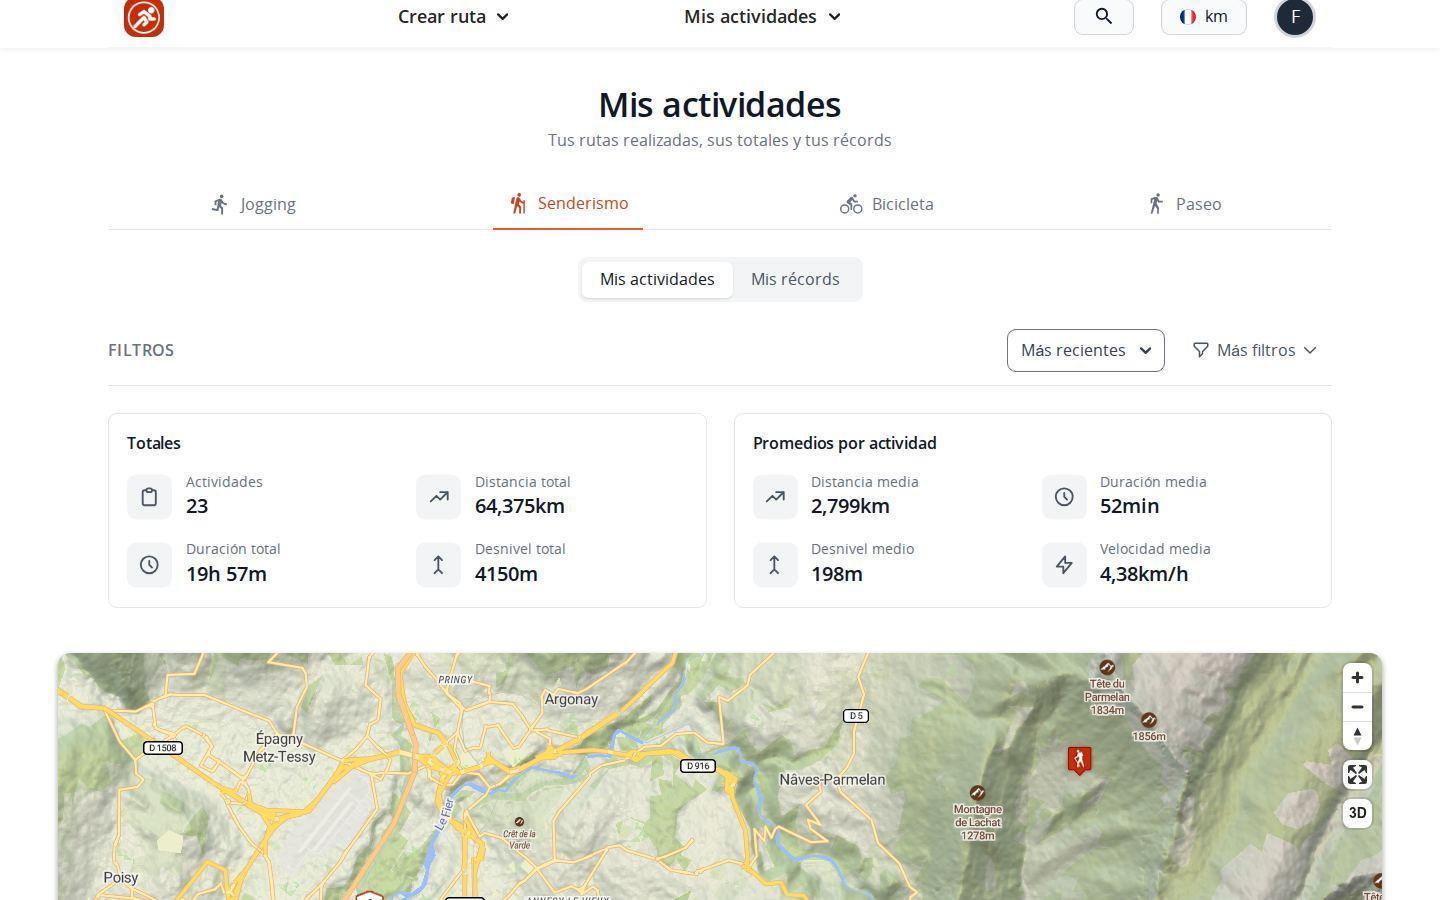This screenshot has width=1440, height=900.
Task: Click the trend icon beside Distancia total
Action: (438, 497)
